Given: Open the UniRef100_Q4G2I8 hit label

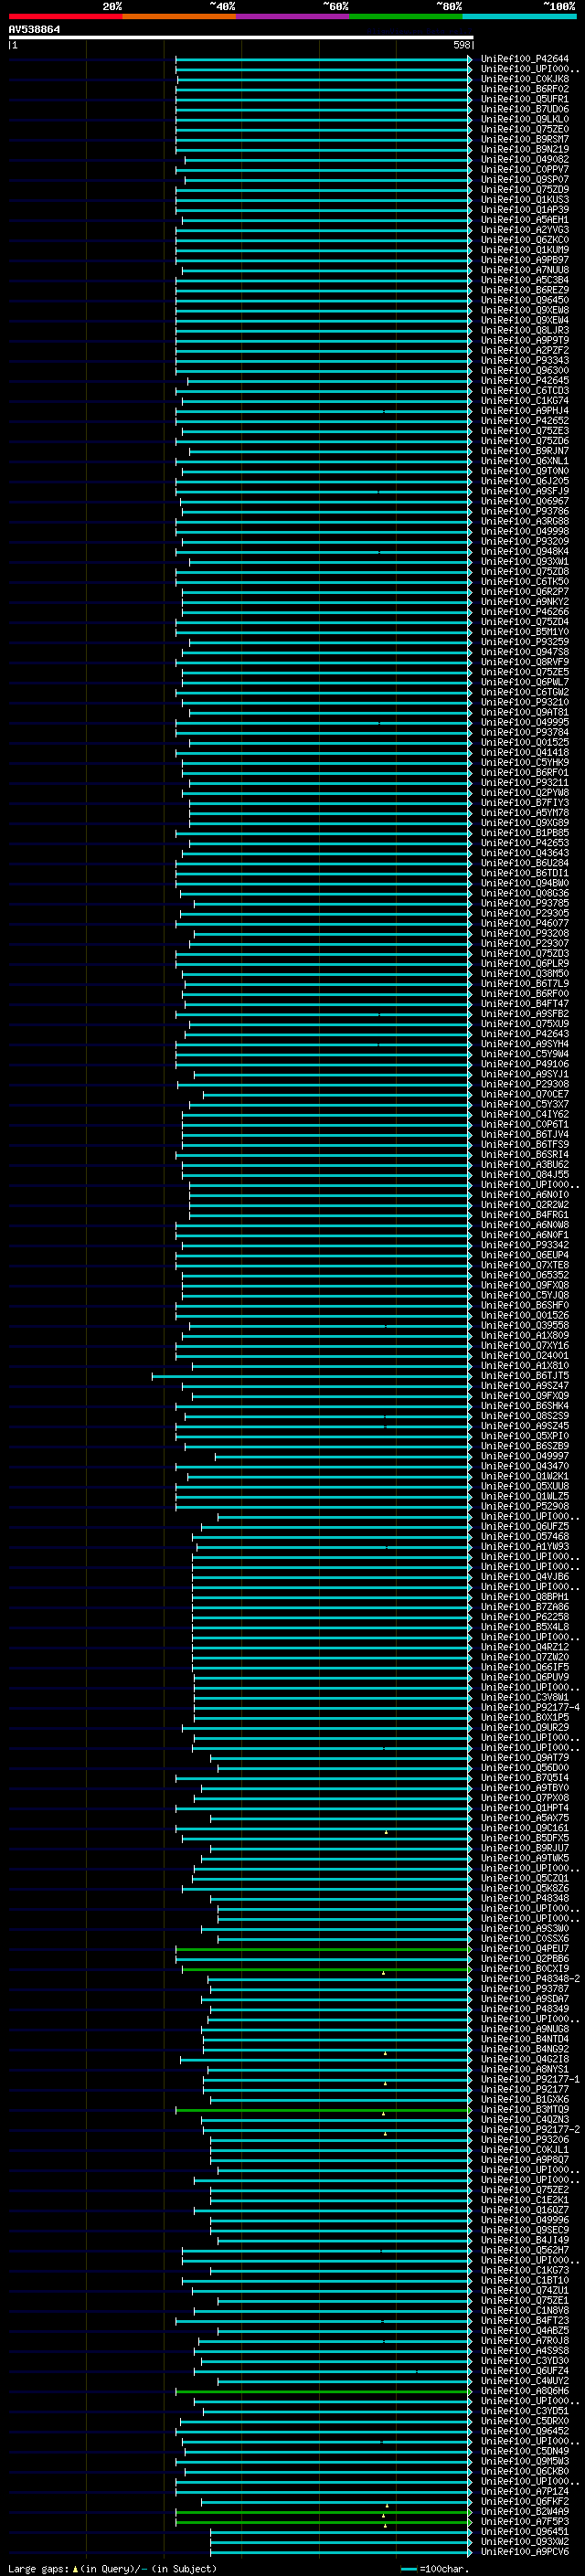Looking at the screenshot, I should click(x=525, y=2059).
